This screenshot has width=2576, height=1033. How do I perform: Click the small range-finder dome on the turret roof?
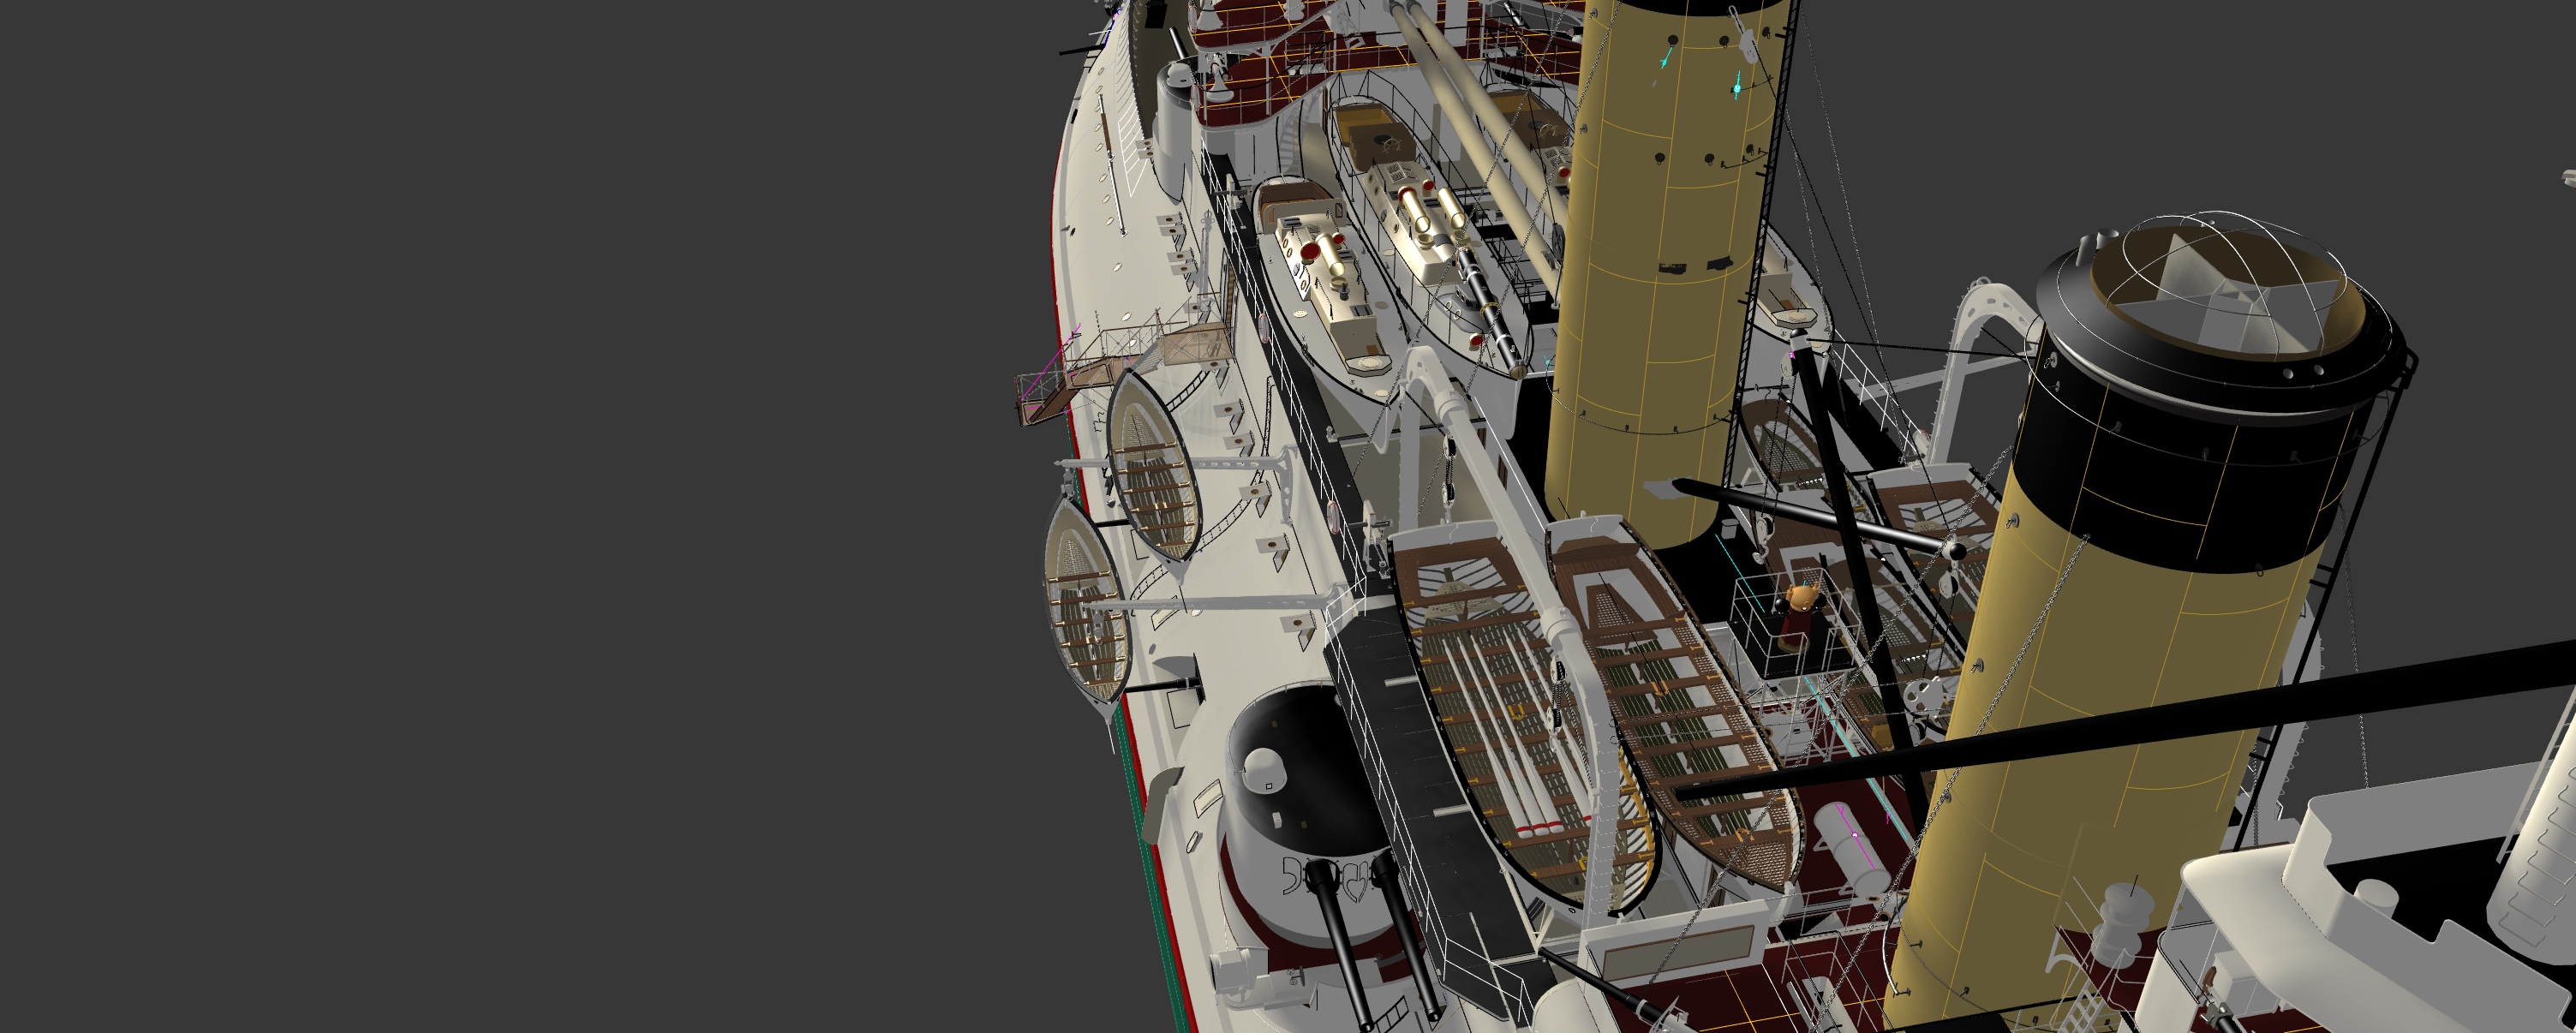point(1265,768)
